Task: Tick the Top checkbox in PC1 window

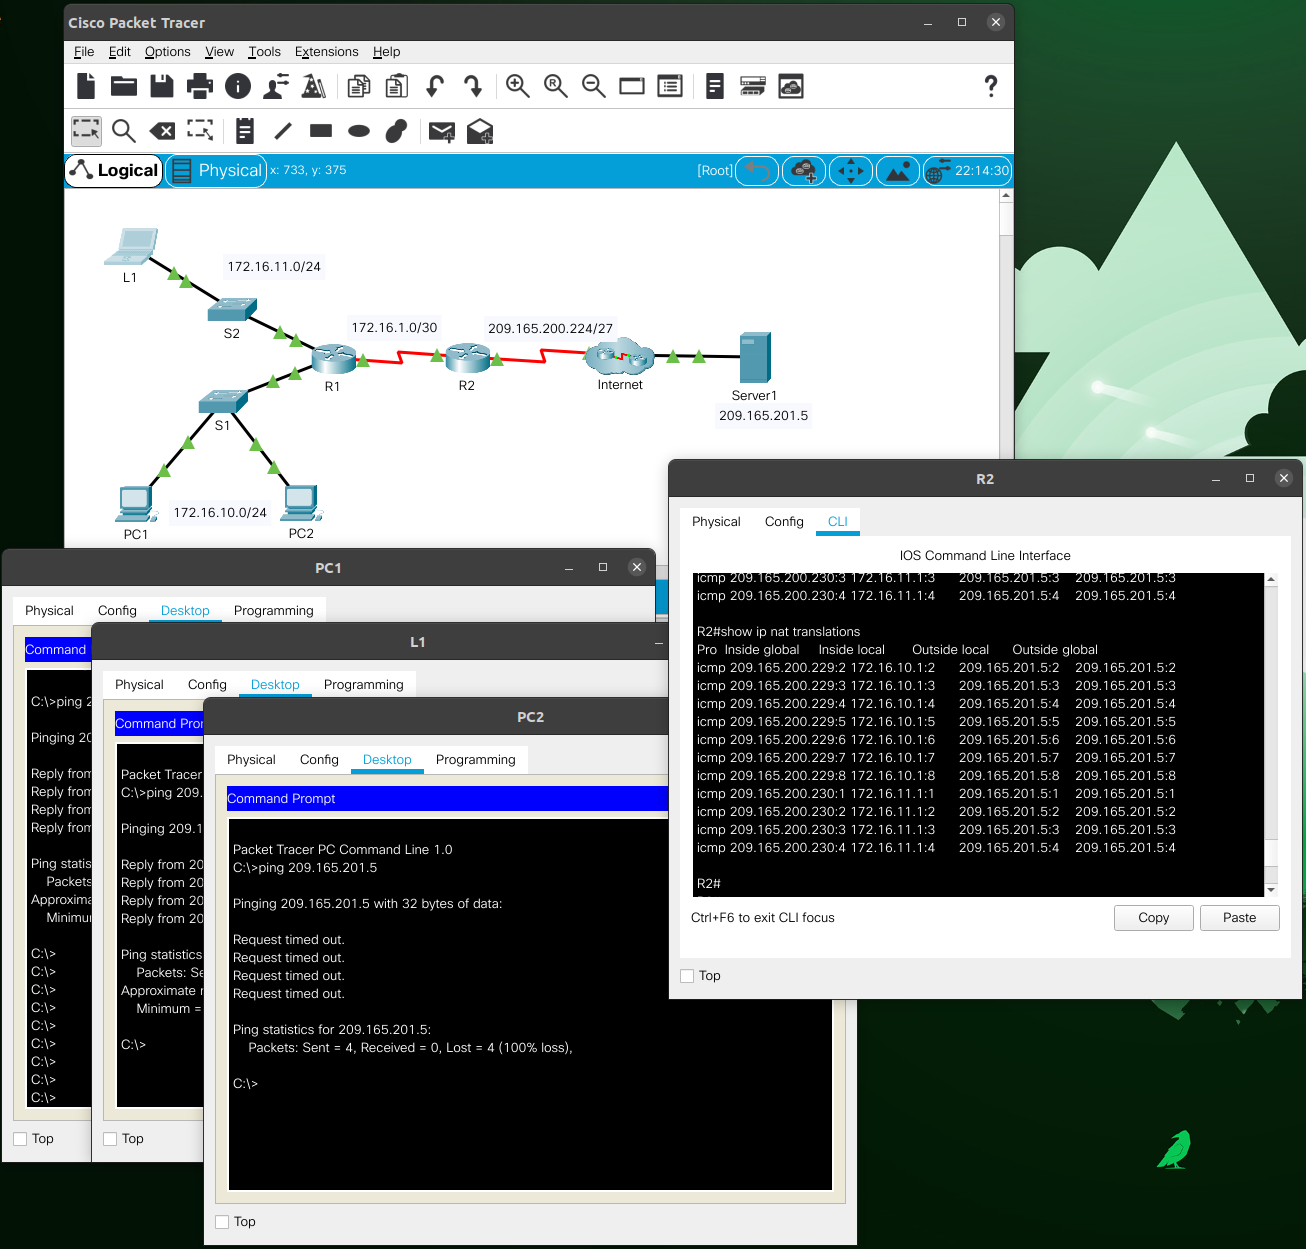Action: click(x=20, y=1139)
